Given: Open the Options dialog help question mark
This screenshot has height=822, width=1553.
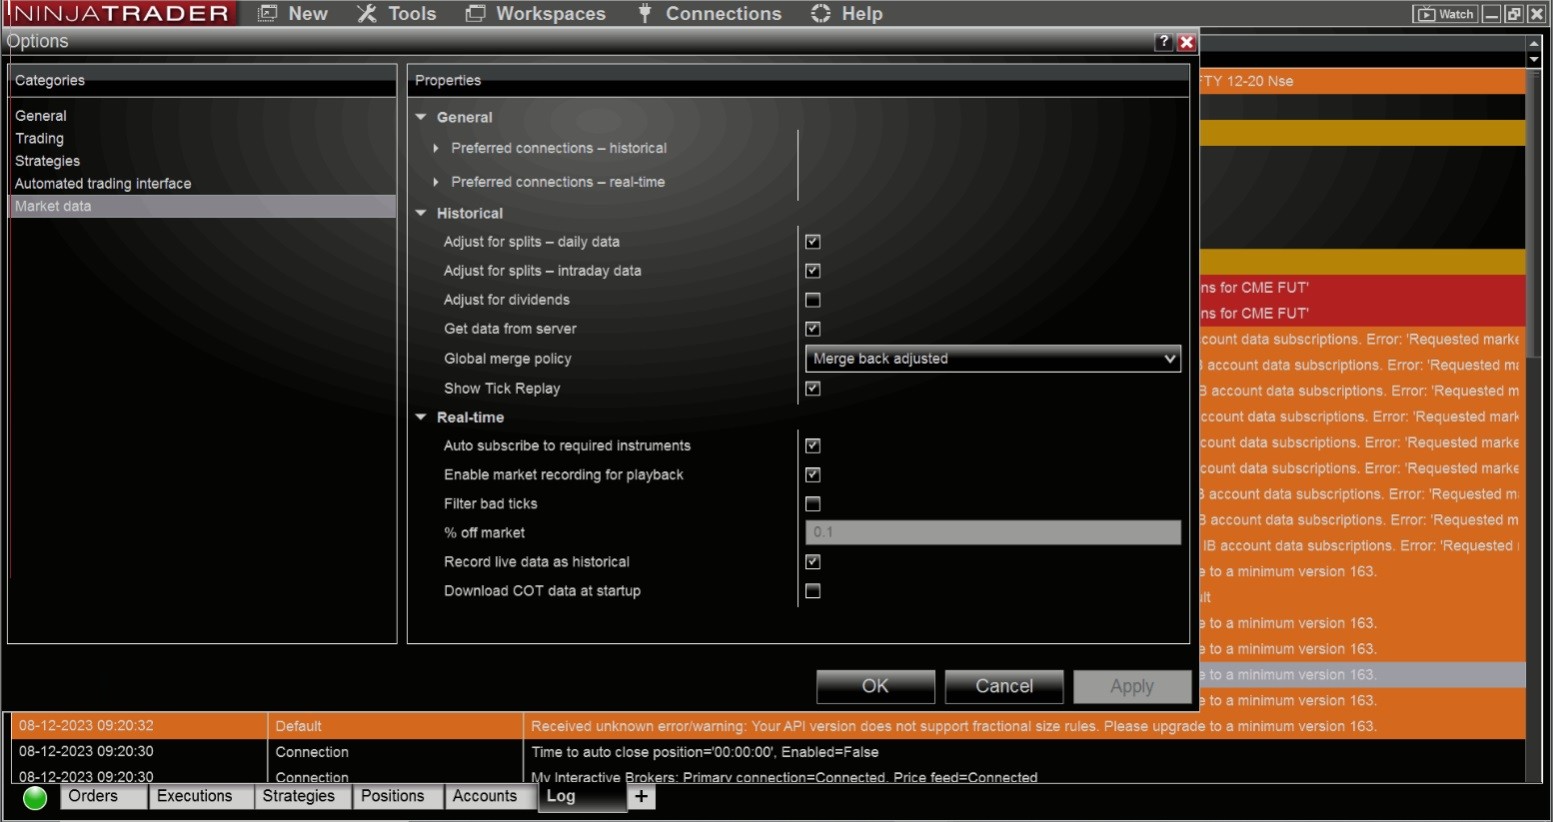Looking at the screenshot, I should 1163,42.
